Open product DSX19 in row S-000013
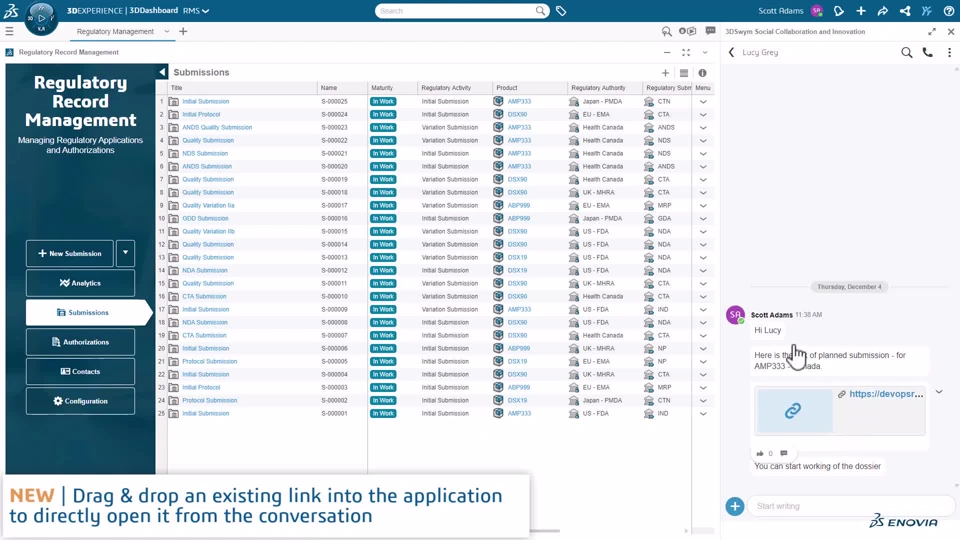Viewport: 960px width, 540px height. pyautogui.click(x=517, y=258)
